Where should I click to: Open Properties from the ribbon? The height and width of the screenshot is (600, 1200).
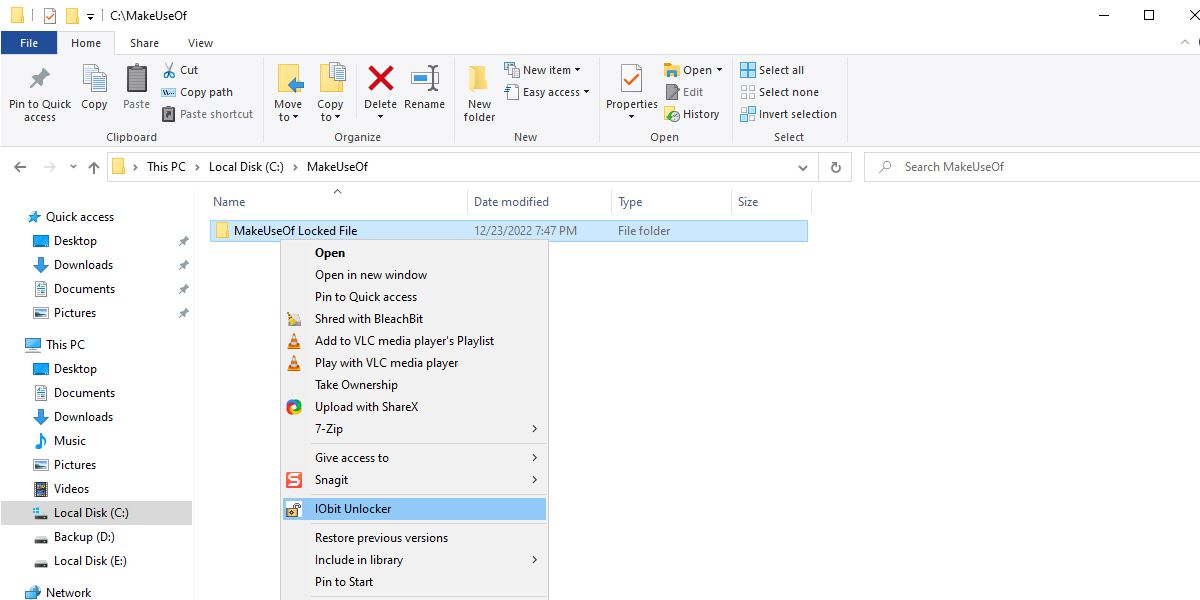coord(631,80)
